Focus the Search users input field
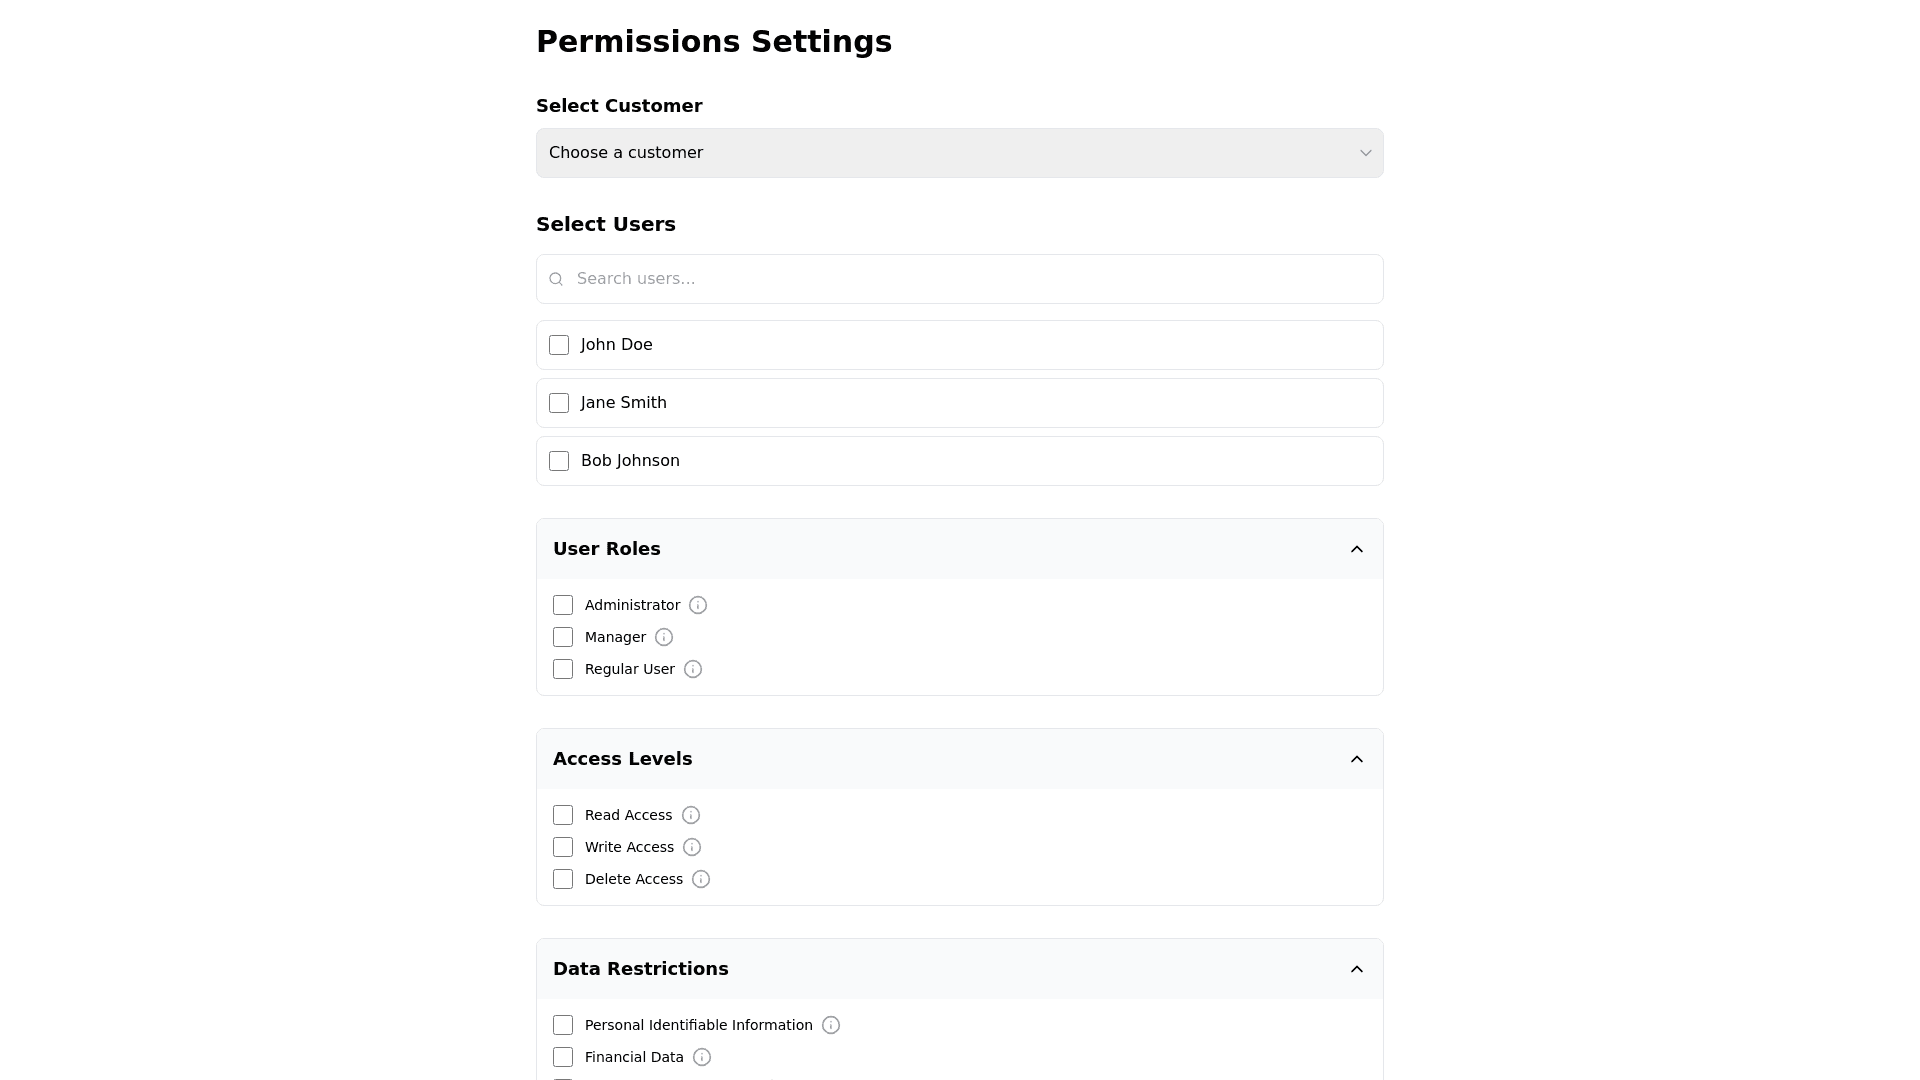The height and width of the screenshot is (1080, 1920). tap(970, 279)
